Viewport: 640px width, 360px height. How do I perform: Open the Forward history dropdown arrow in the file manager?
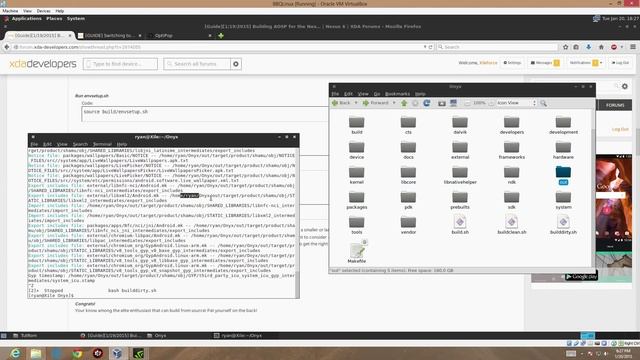coord(394,103)
